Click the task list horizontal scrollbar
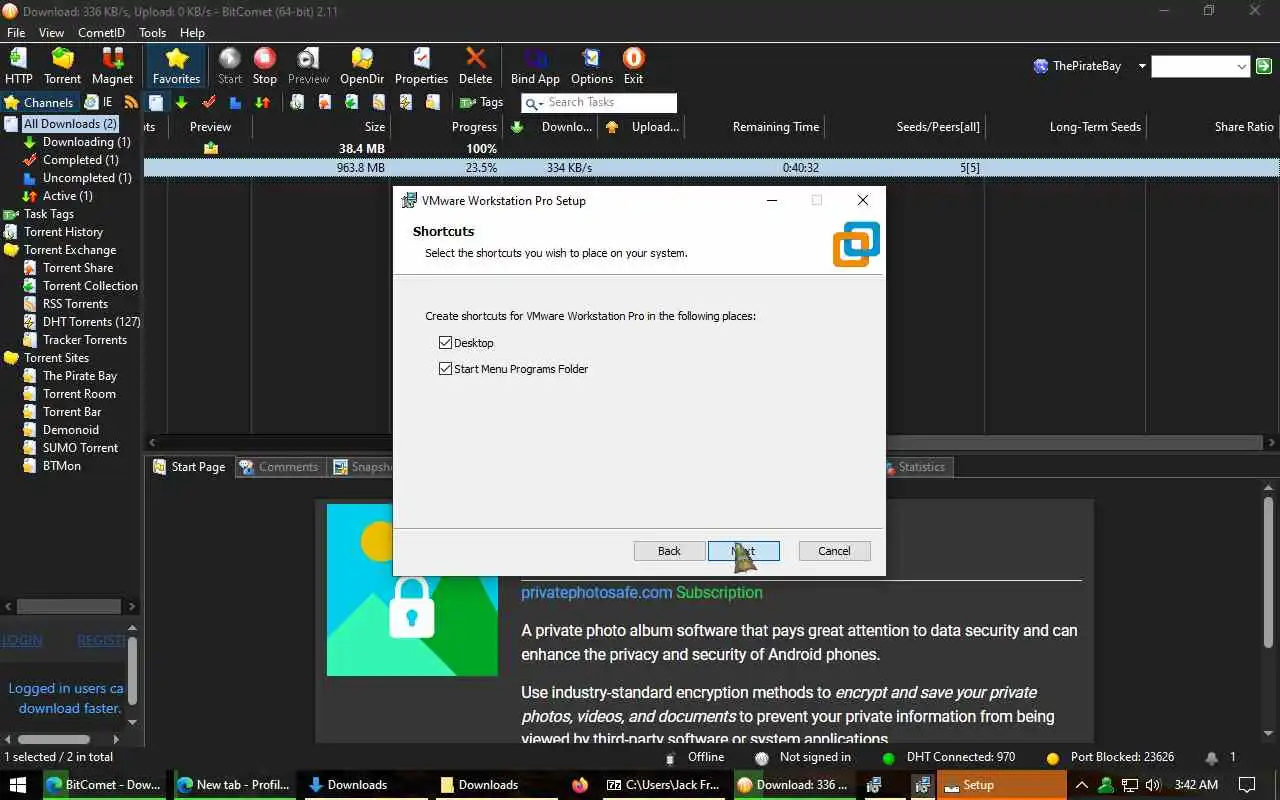The image size is (1280, 800). 710,442
